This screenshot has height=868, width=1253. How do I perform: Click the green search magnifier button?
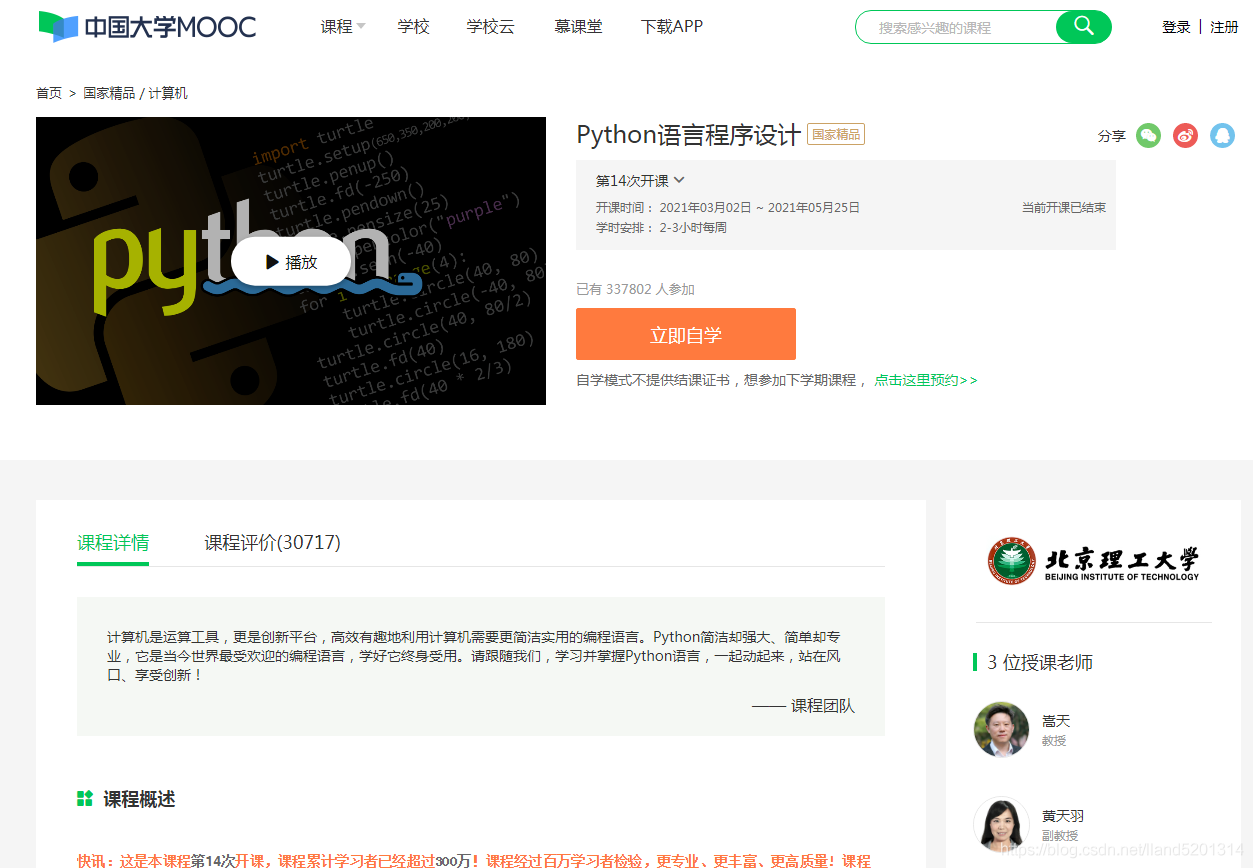[x=1084, y=27]
